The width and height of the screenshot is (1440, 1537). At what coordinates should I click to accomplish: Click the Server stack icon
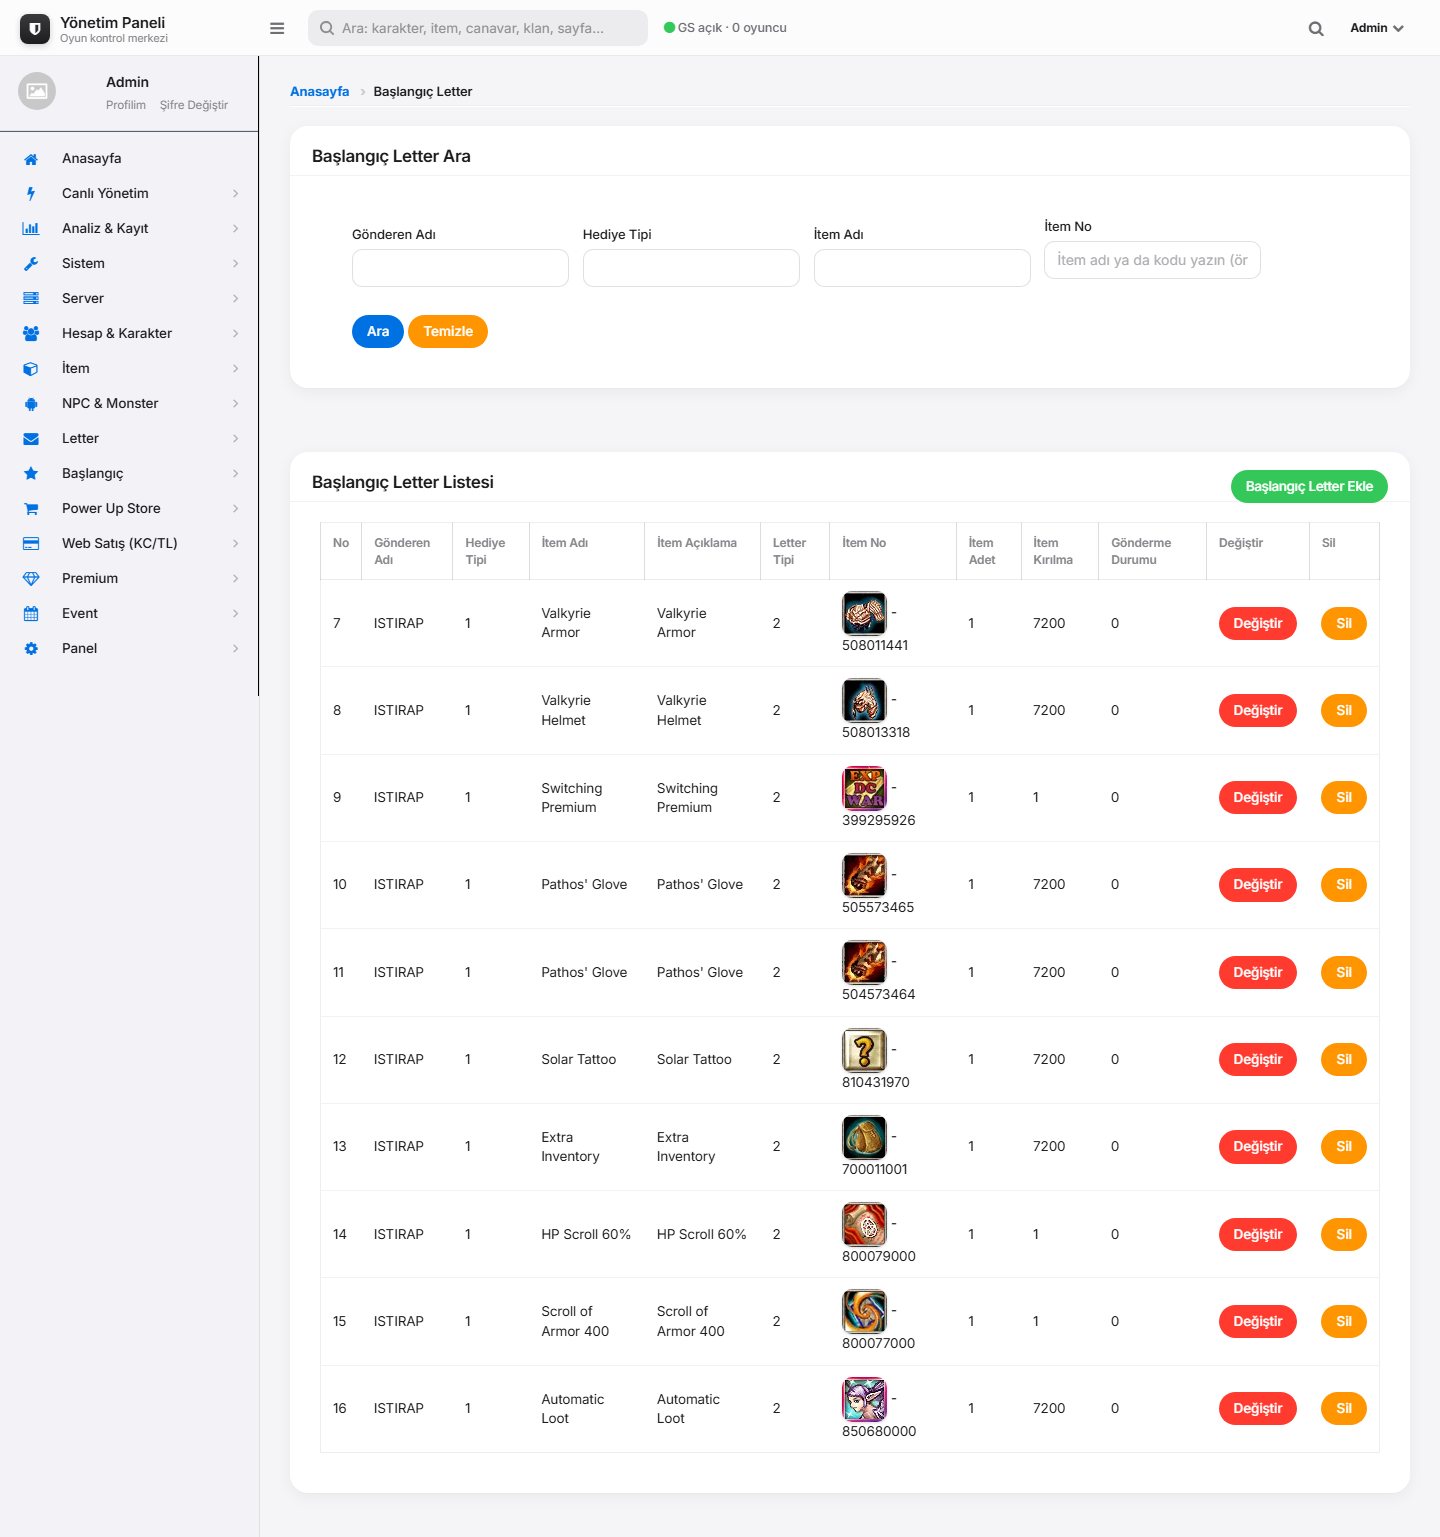(31, 299)
